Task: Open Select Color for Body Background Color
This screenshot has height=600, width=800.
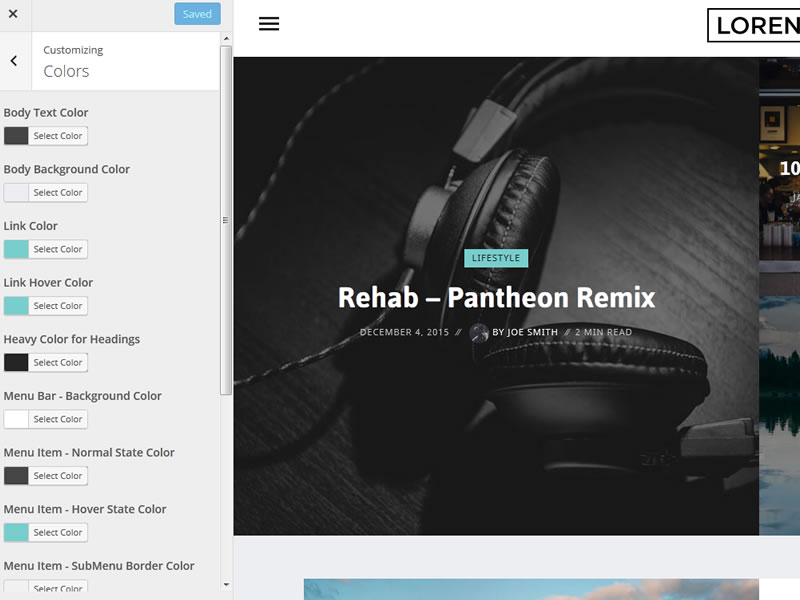Action: pos(57,193)
